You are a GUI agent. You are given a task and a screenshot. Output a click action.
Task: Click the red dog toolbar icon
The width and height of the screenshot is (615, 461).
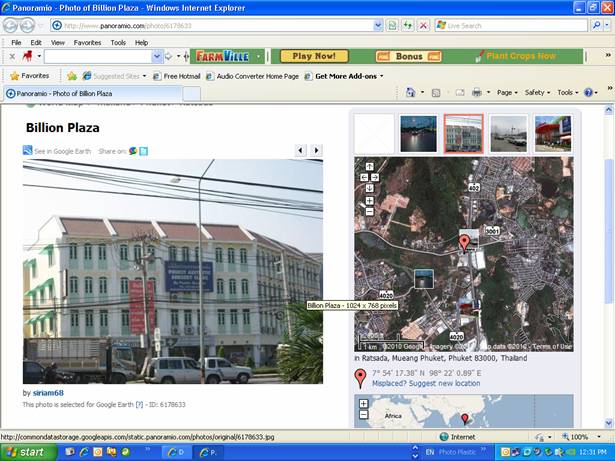click(x=27, y=56)
